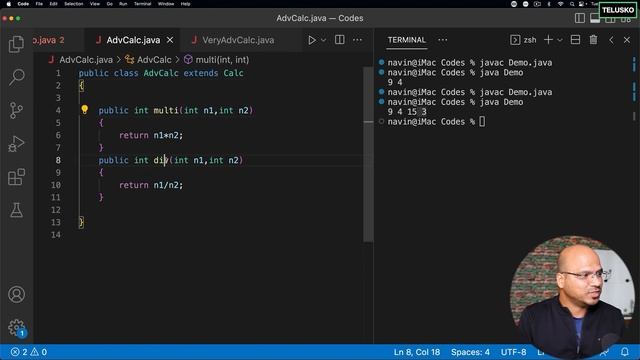Open the Explorer view in activity bar
The width and height of the screenshot is (640, 360).
click(16, 44)
